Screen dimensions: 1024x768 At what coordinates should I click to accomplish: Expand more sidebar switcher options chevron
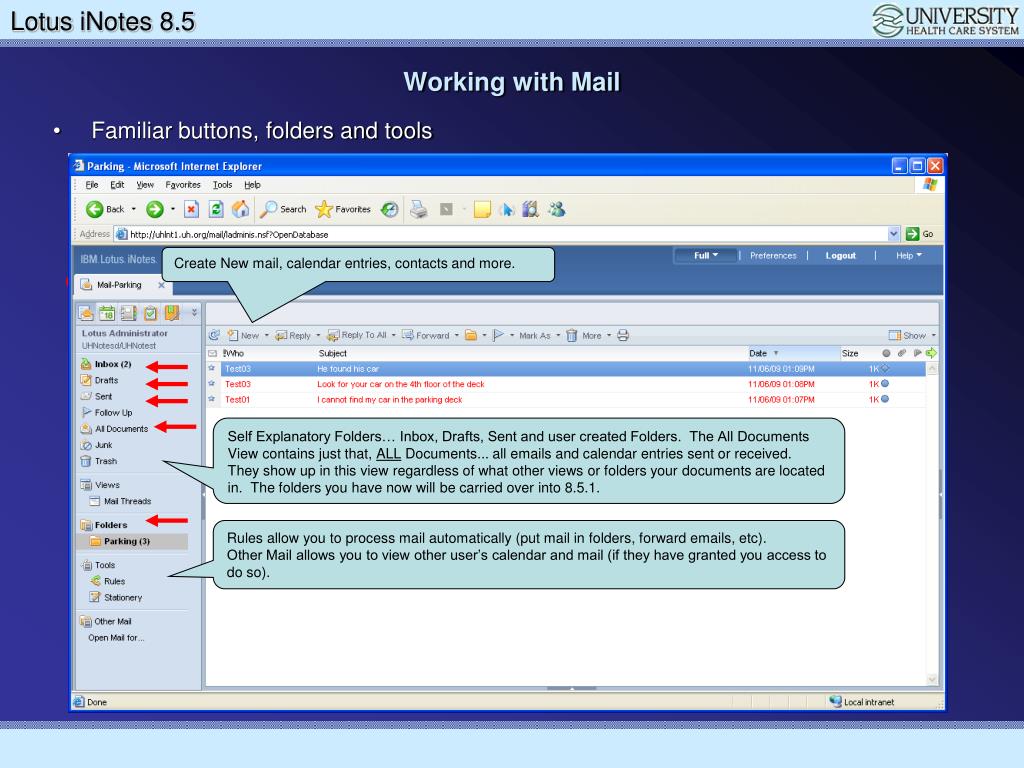tap(194, 313)
